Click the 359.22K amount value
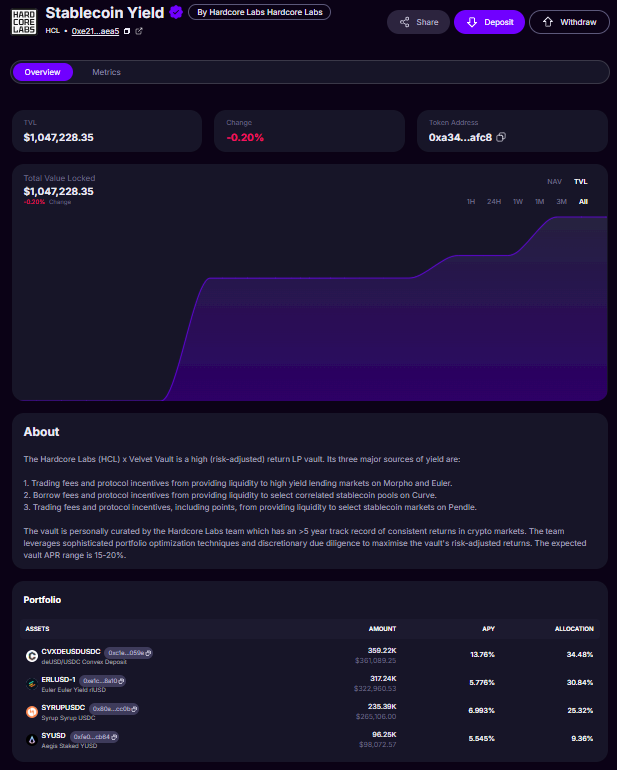 [x=382, y=651]
